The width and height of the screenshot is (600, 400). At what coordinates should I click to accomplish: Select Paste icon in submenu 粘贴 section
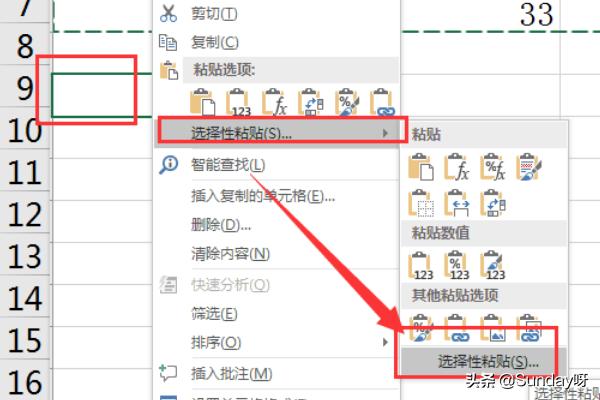pos(421,167)
